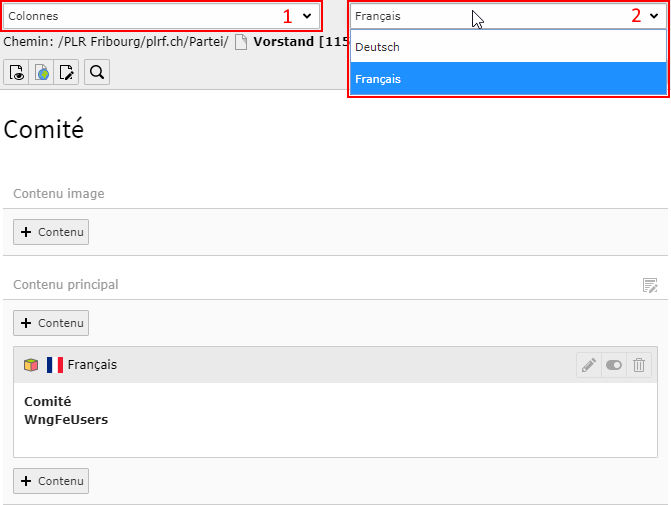This screenshot has width=671, height=505.
Task: Open the Comité content element title
Action: click(x=47, y=402)
